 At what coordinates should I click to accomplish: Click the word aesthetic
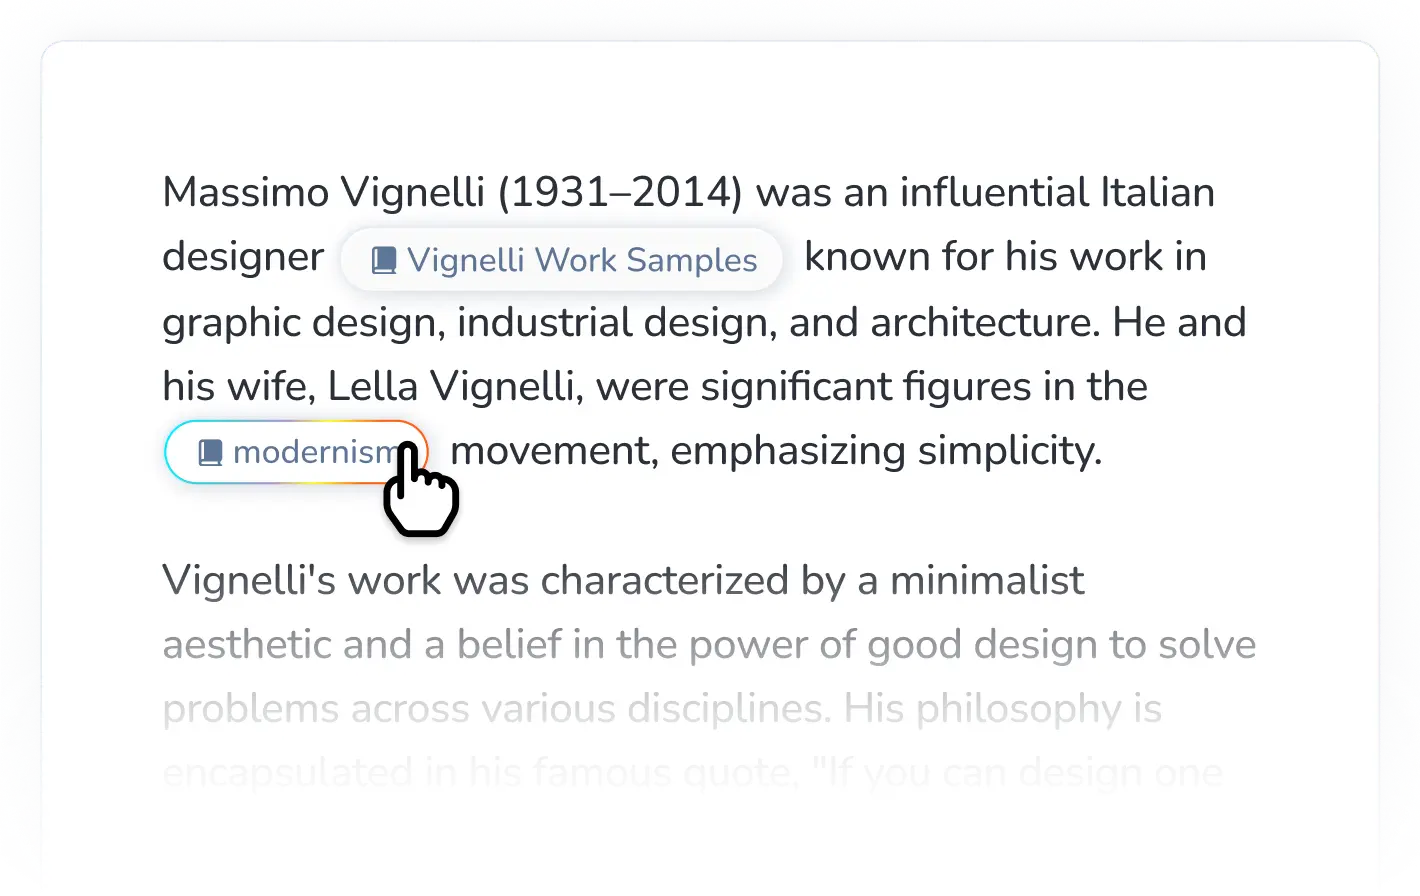pyautogui.click(x=246, y=645)
